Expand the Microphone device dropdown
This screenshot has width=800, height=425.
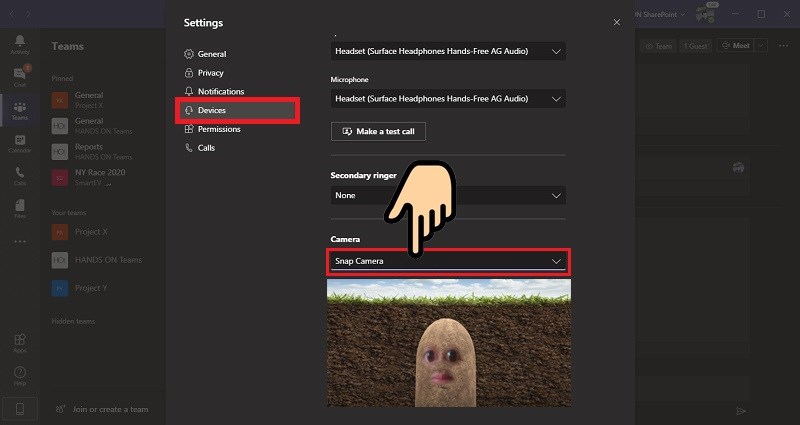tap(447, 99)
